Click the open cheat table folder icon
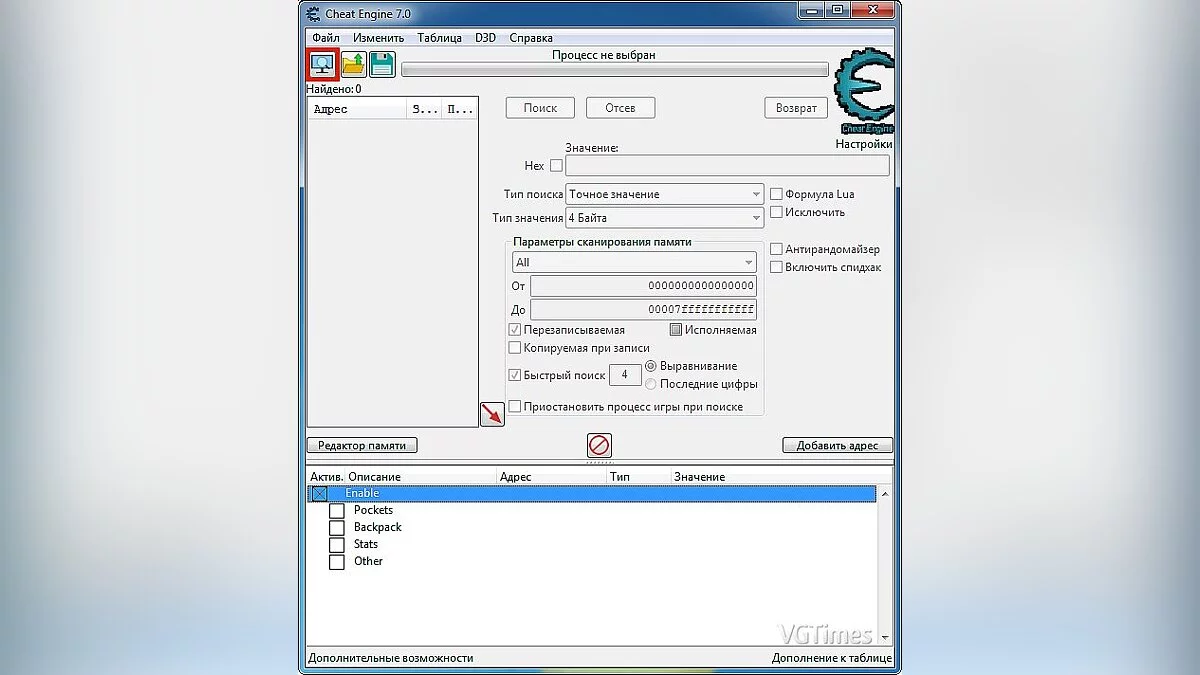Screen dimensions: 1200x675 coord(351,63)
